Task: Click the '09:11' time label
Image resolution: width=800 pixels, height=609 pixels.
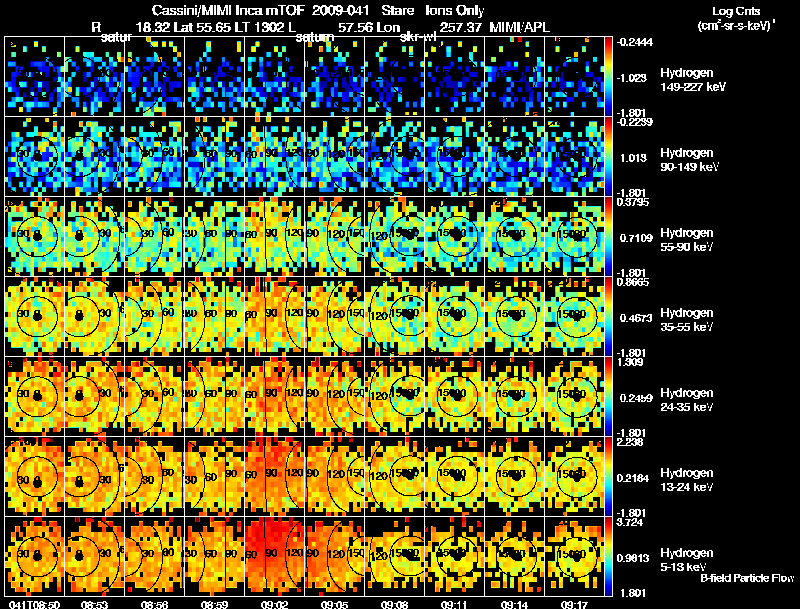Action: tap(454, 604)
